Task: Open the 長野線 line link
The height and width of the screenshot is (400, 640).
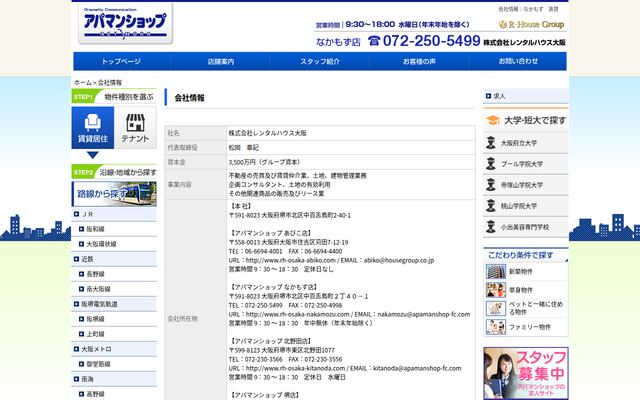Action: pyautogui.click(x=96, y=274)
